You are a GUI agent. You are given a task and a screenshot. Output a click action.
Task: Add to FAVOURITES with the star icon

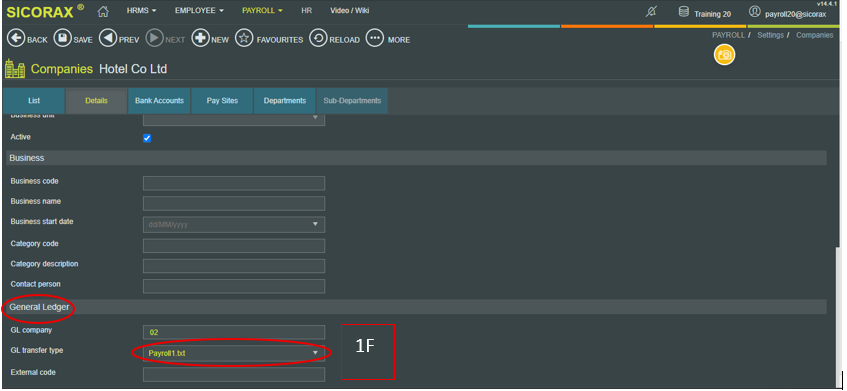(x=244, y=38)
